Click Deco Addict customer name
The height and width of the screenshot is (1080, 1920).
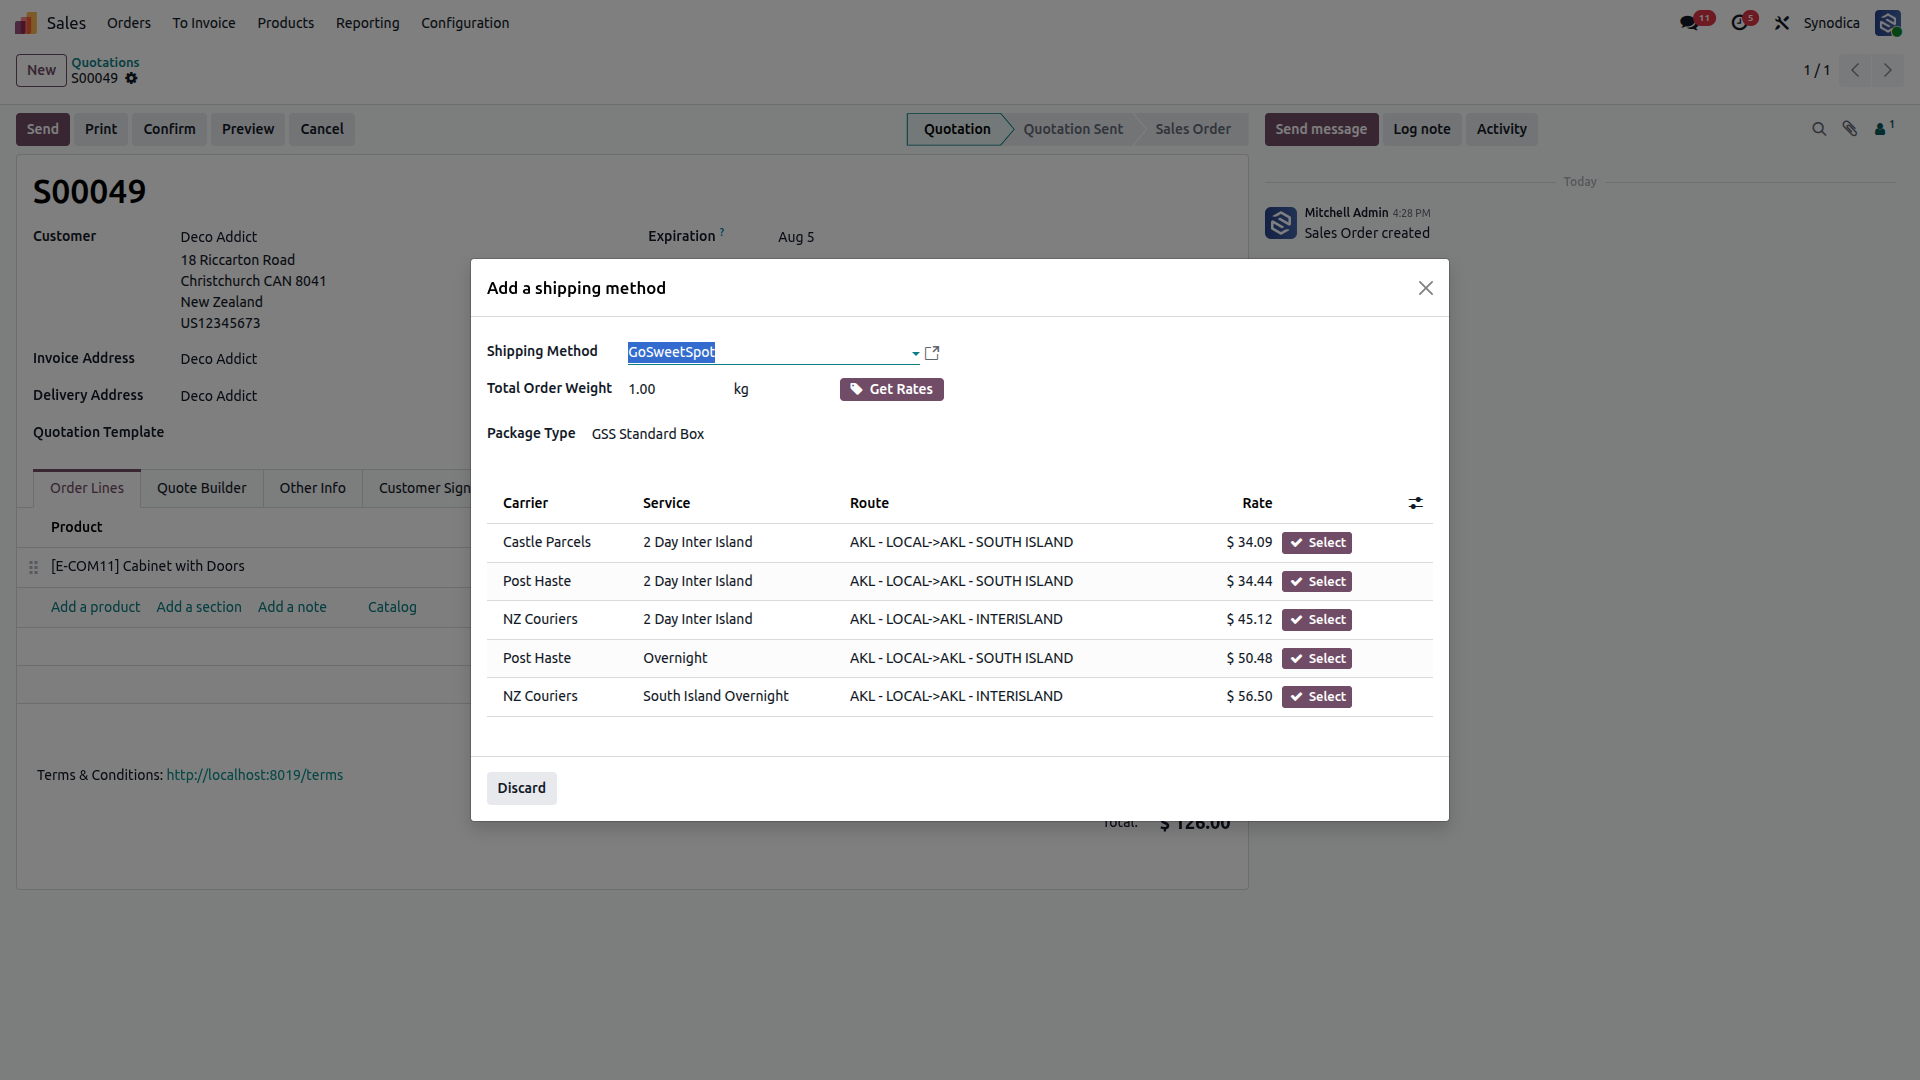[219, 237]
